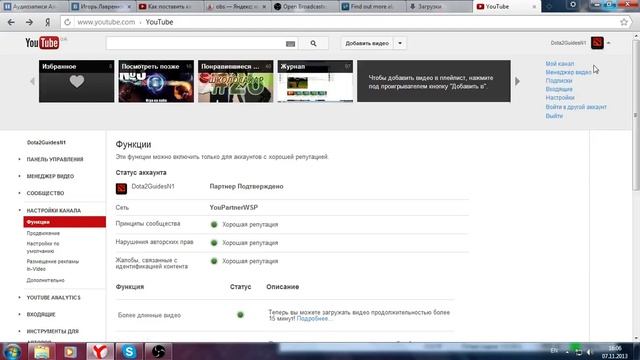Click the magnifier search button
The height and width of the screenshot is (360, 640).
[x=313, y=43]
